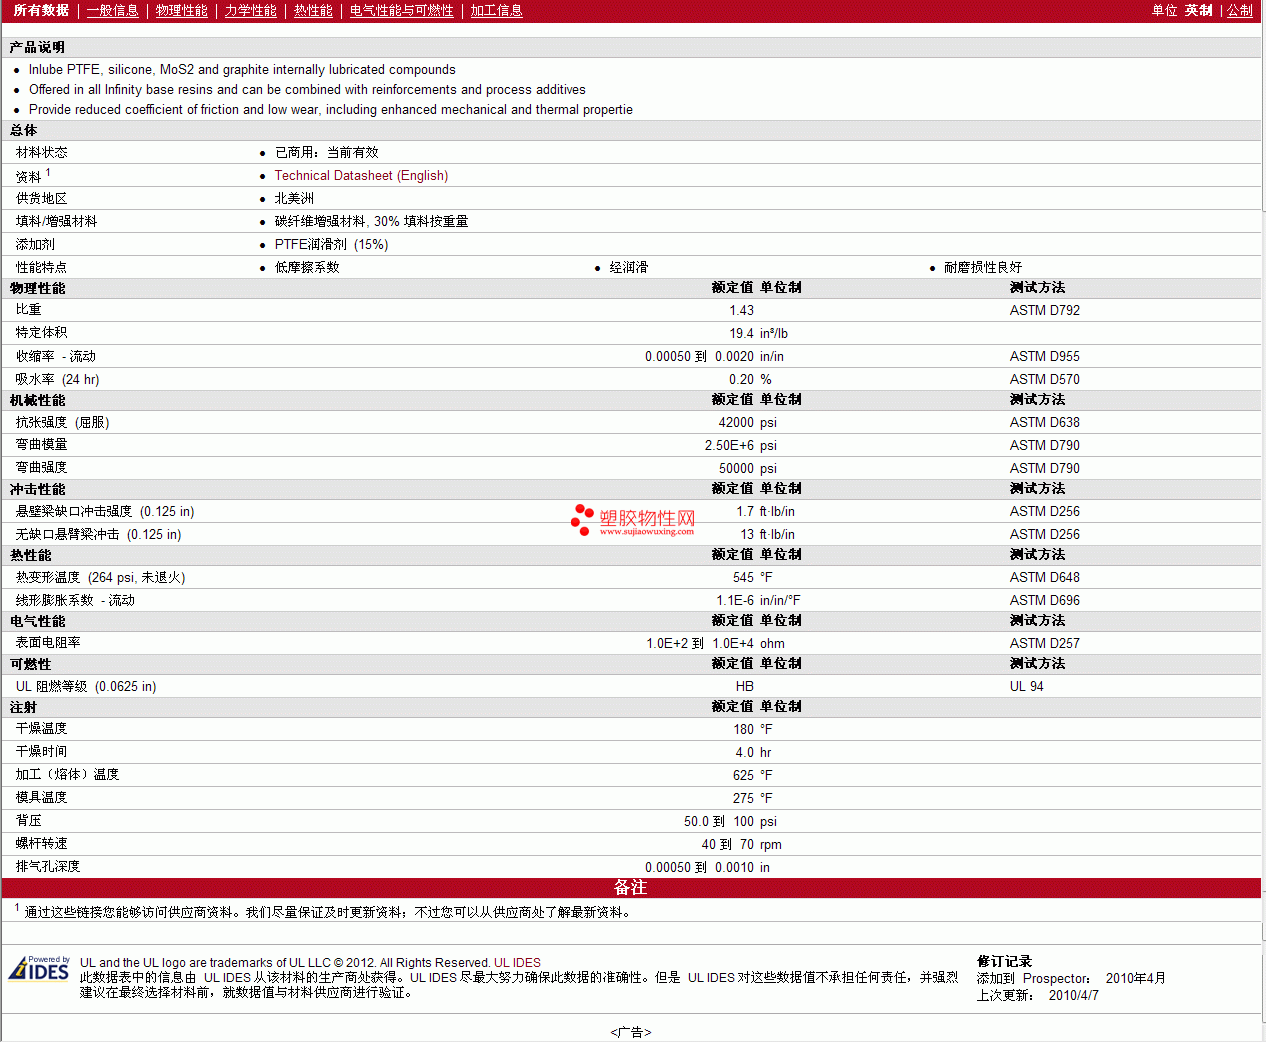The image size is (1266, 1042).
Task: Click the 产品说明 section header
Action: coord(37,47)
